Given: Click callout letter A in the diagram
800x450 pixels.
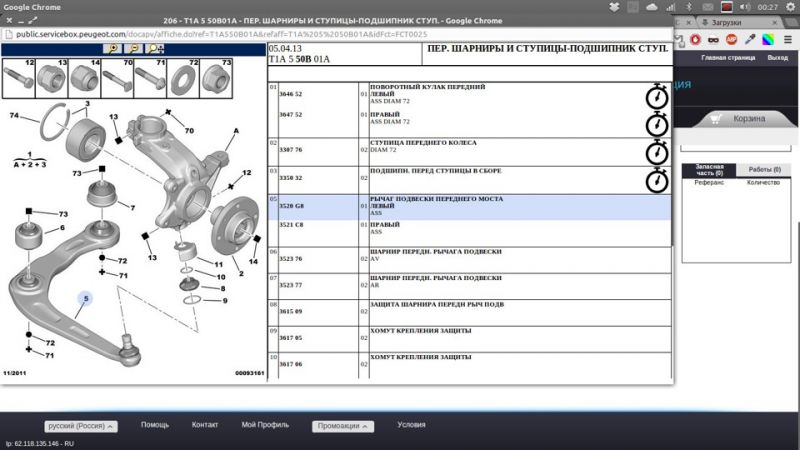Looking at the screenshot, I should click(x=236, y=131).
